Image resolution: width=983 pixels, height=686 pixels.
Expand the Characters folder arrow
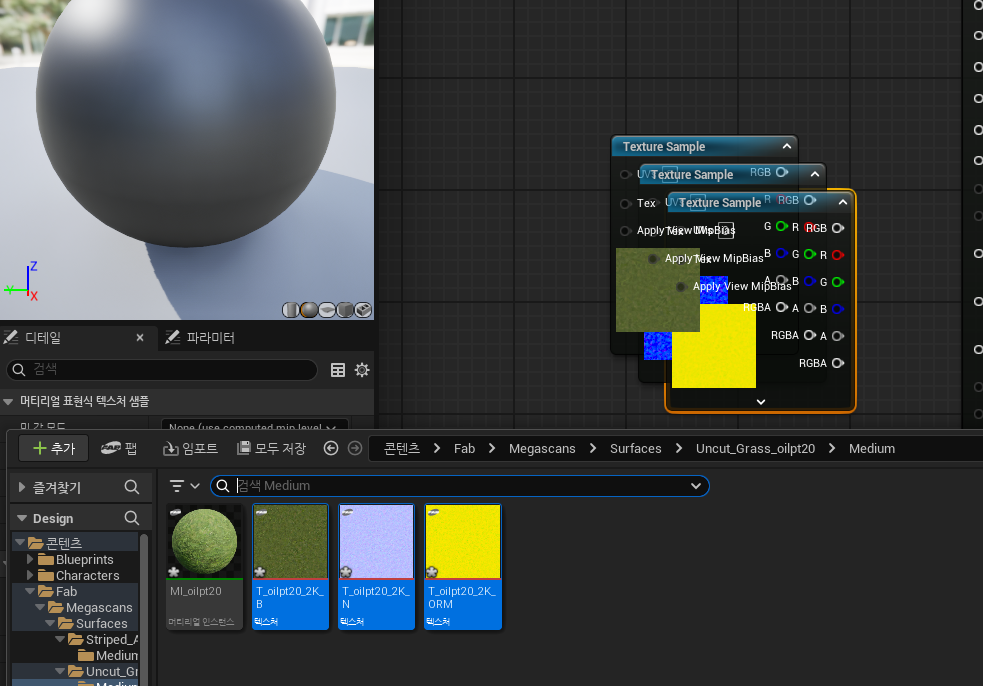[29, 574]
